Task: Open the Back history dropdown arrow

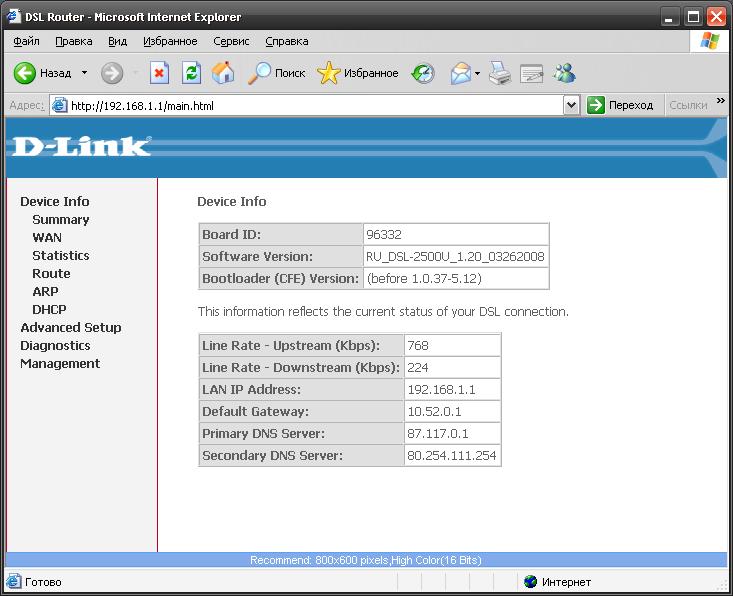Action: pyautogui.click(x=85, y=73)
